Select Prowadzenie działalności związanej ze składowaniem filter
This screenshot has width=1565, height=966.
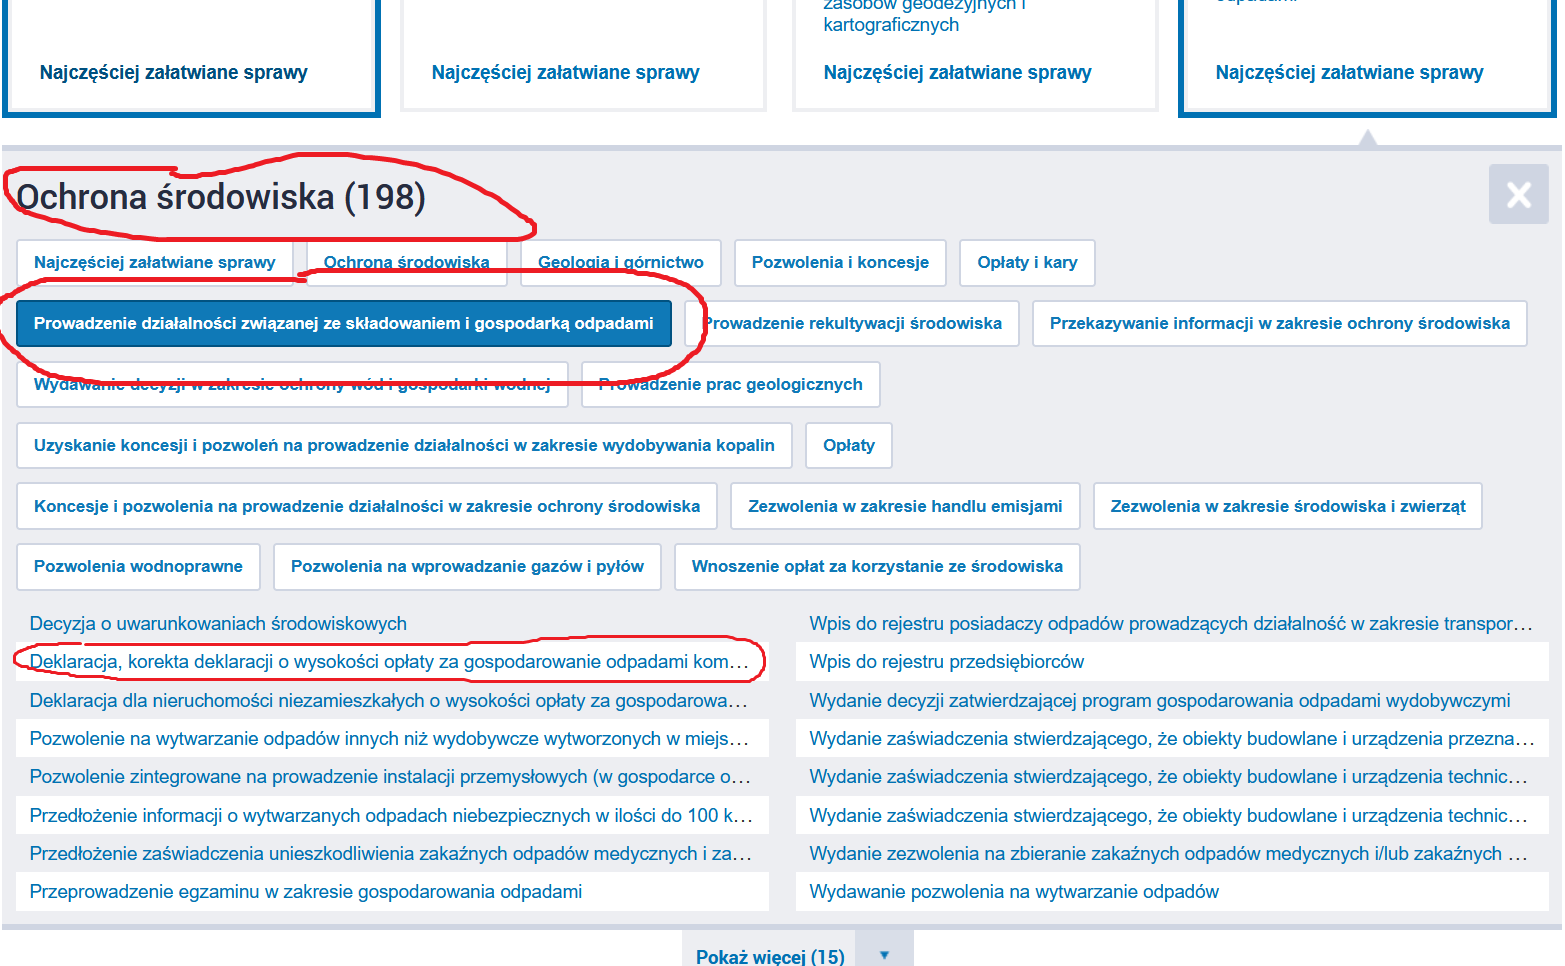343,324
